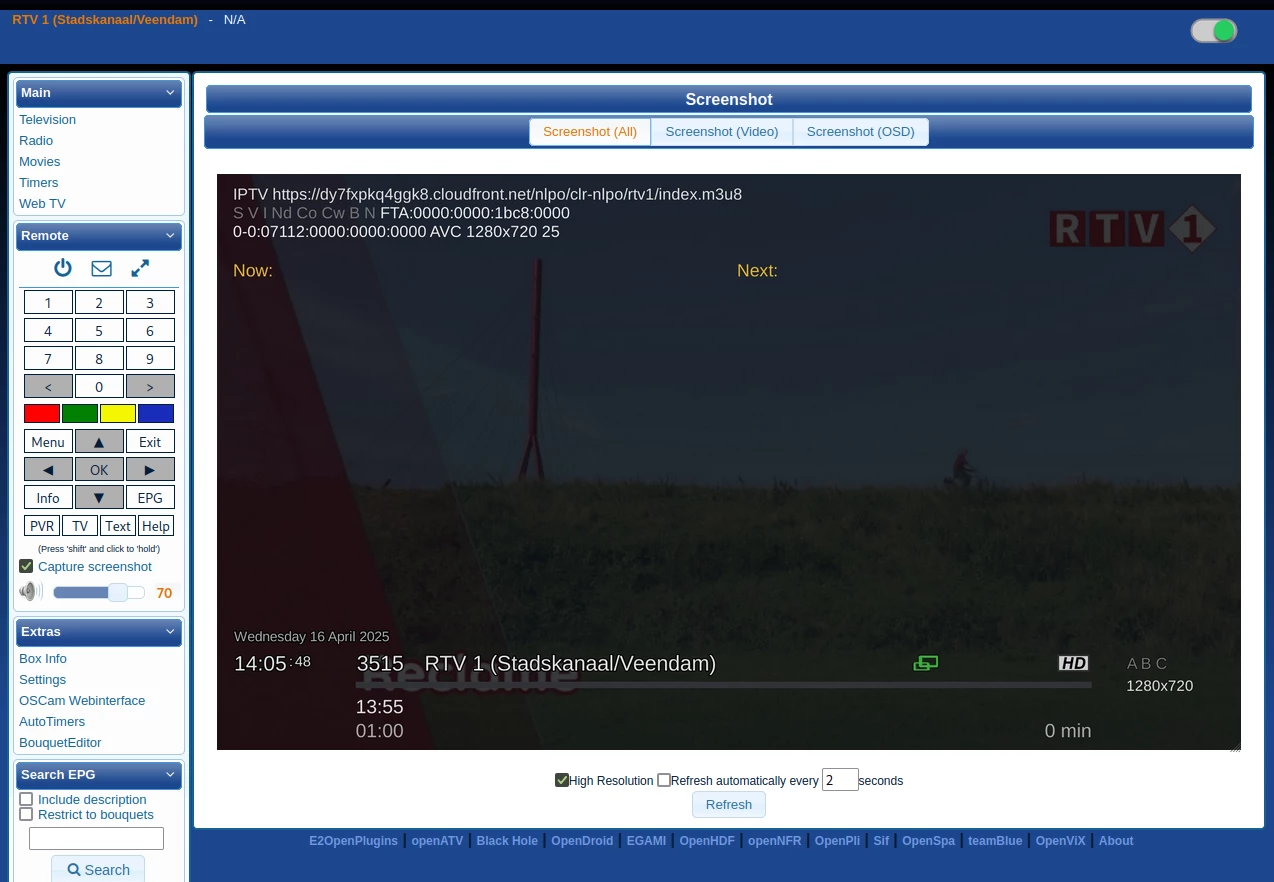
Task: Click the green remote color key
Action: (x=80, y=414)
